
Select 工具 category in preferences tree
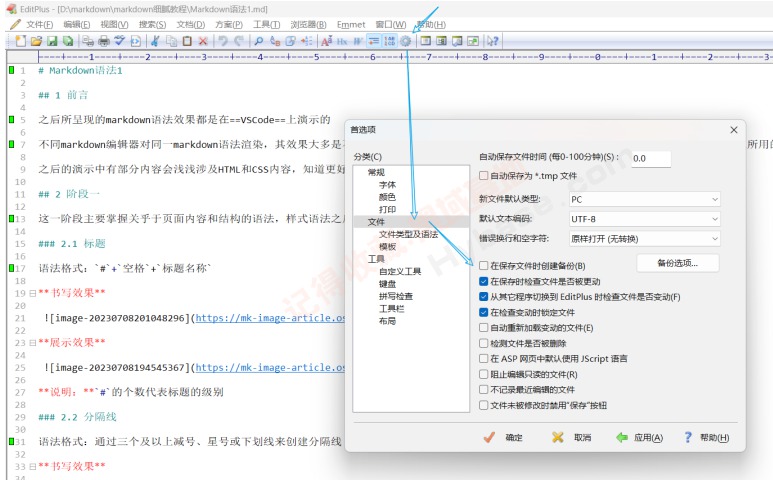(x=376, y=259)
